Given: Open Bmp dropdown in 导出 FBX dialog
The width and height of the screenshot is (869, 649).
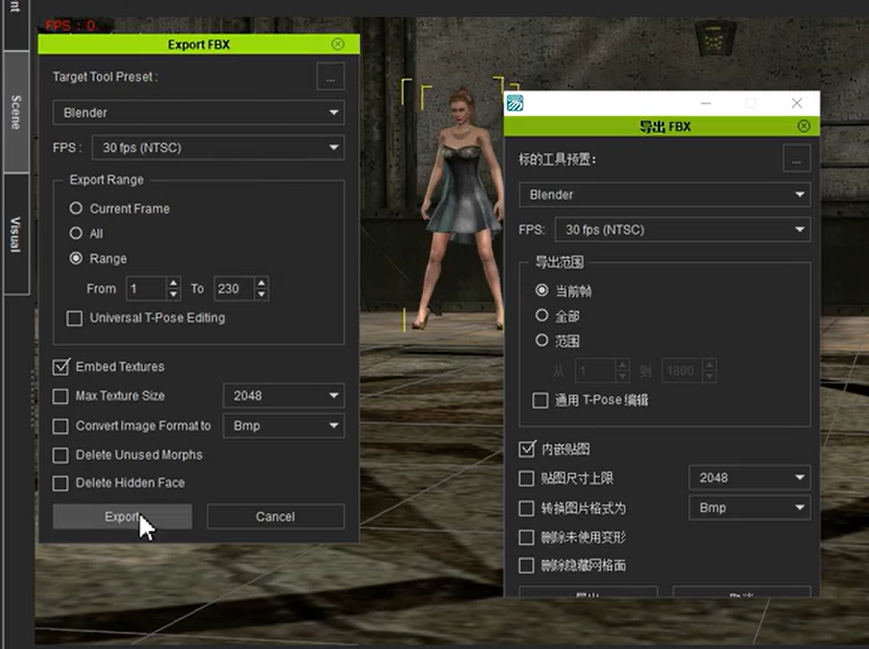Looking at the screenshot, I should click(x=749, y=508).
